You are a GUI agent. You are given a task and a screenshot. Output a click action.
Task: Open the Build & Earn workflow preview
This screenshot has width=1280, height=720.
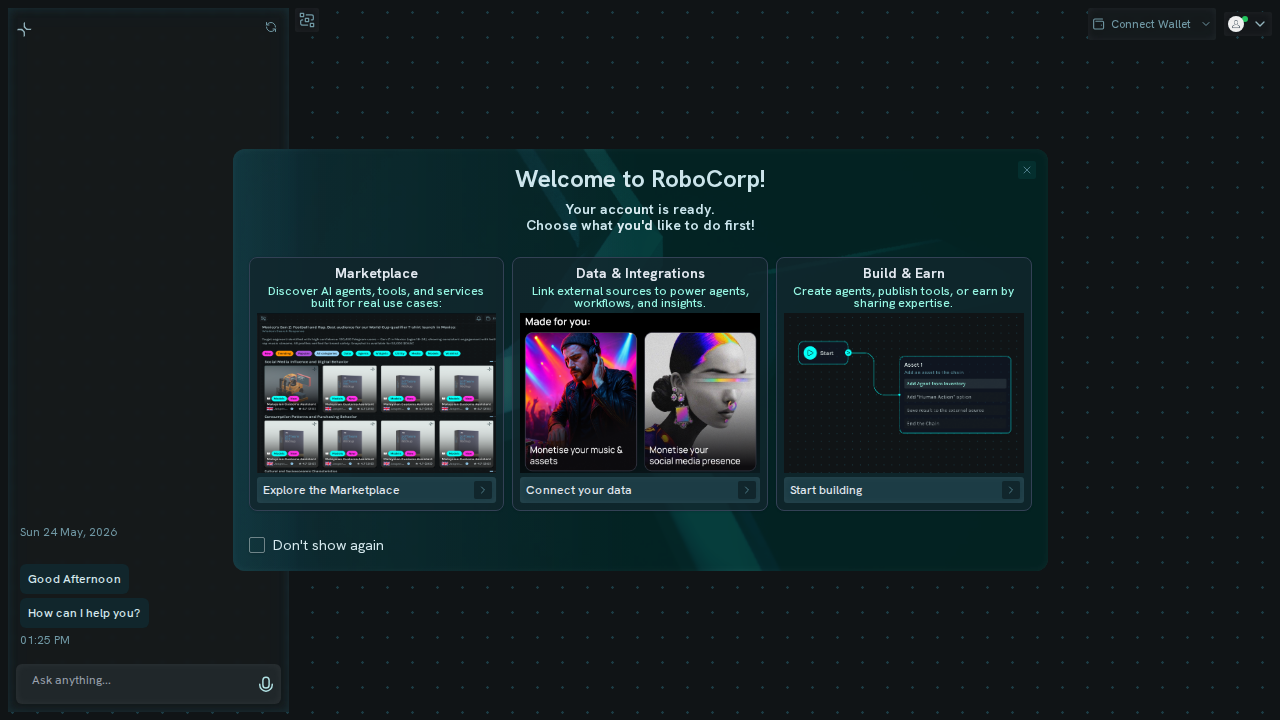[904, 393]
